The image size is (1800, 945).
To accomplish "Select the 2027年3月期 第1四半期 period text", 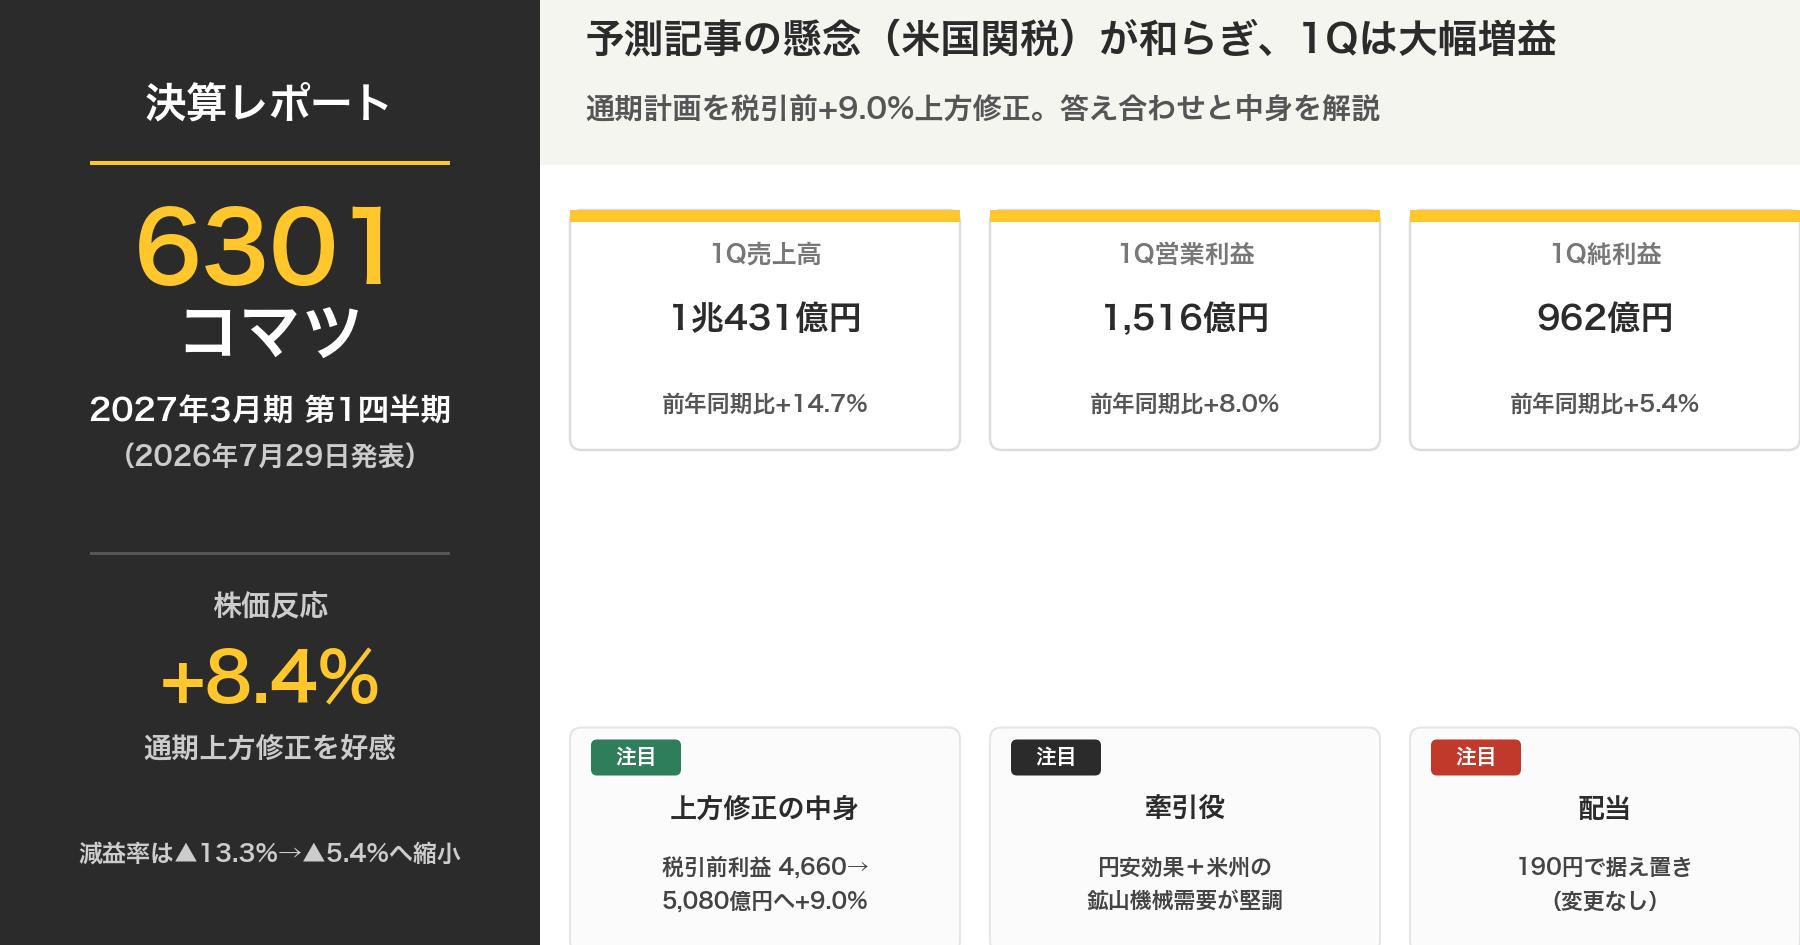I will point(270,409).
